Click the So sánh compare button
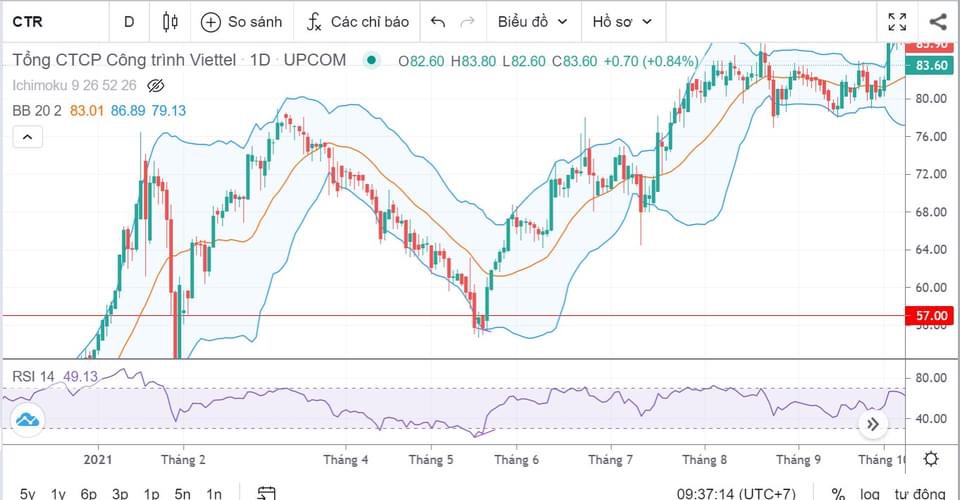 point(242,22)
